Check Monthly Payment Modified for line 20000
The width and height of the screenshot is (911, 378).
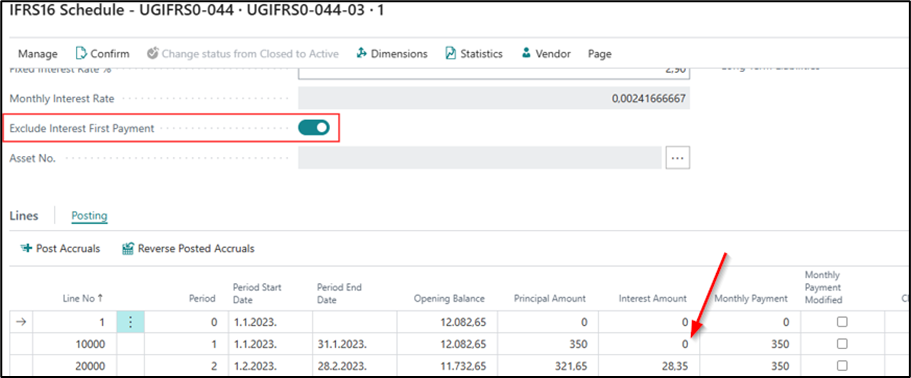pos(842,366)
